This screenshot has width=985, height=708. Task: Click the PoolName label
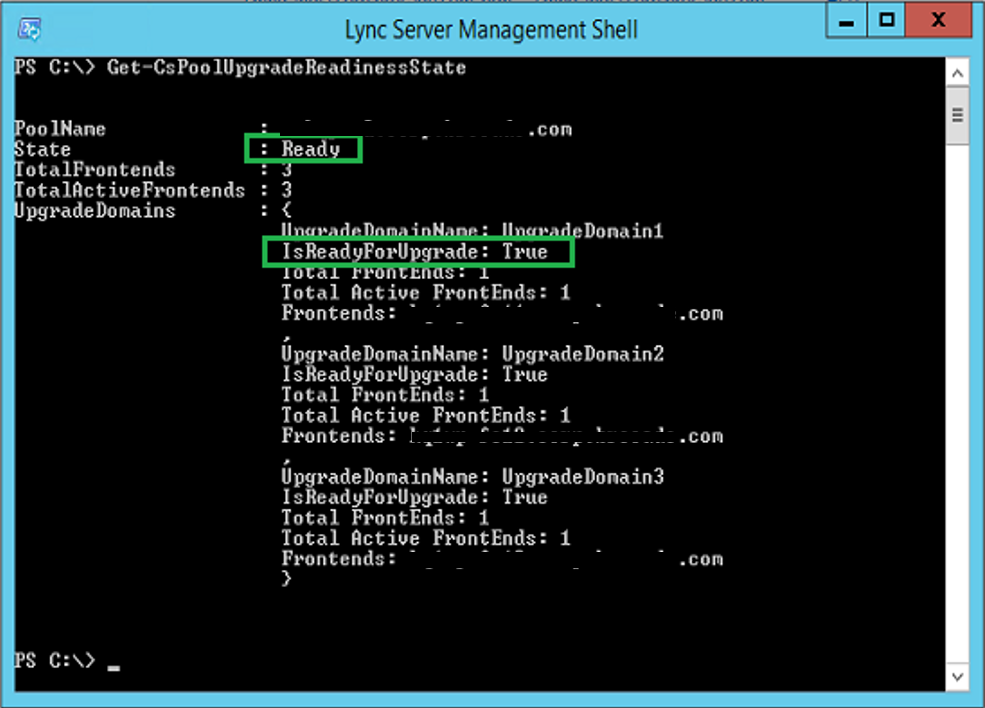(x=60, y=129)
